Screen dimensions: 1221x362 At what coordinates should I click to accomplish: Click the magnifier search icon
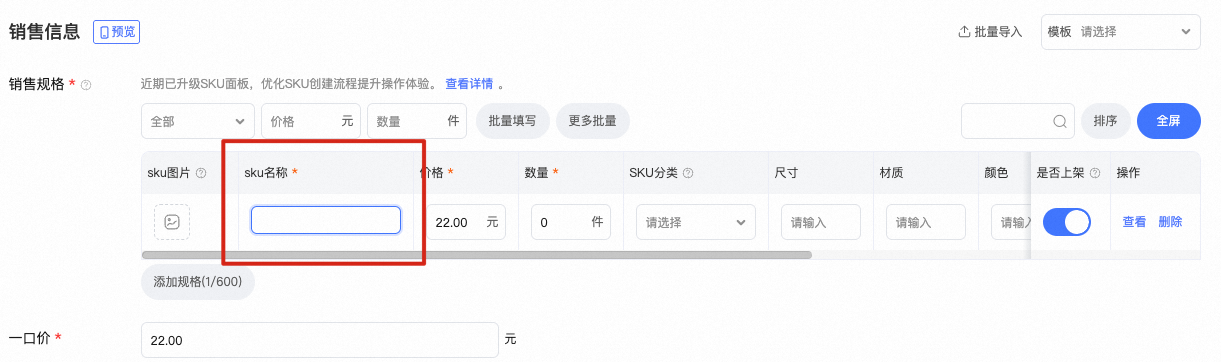[x=1060, y=121]
